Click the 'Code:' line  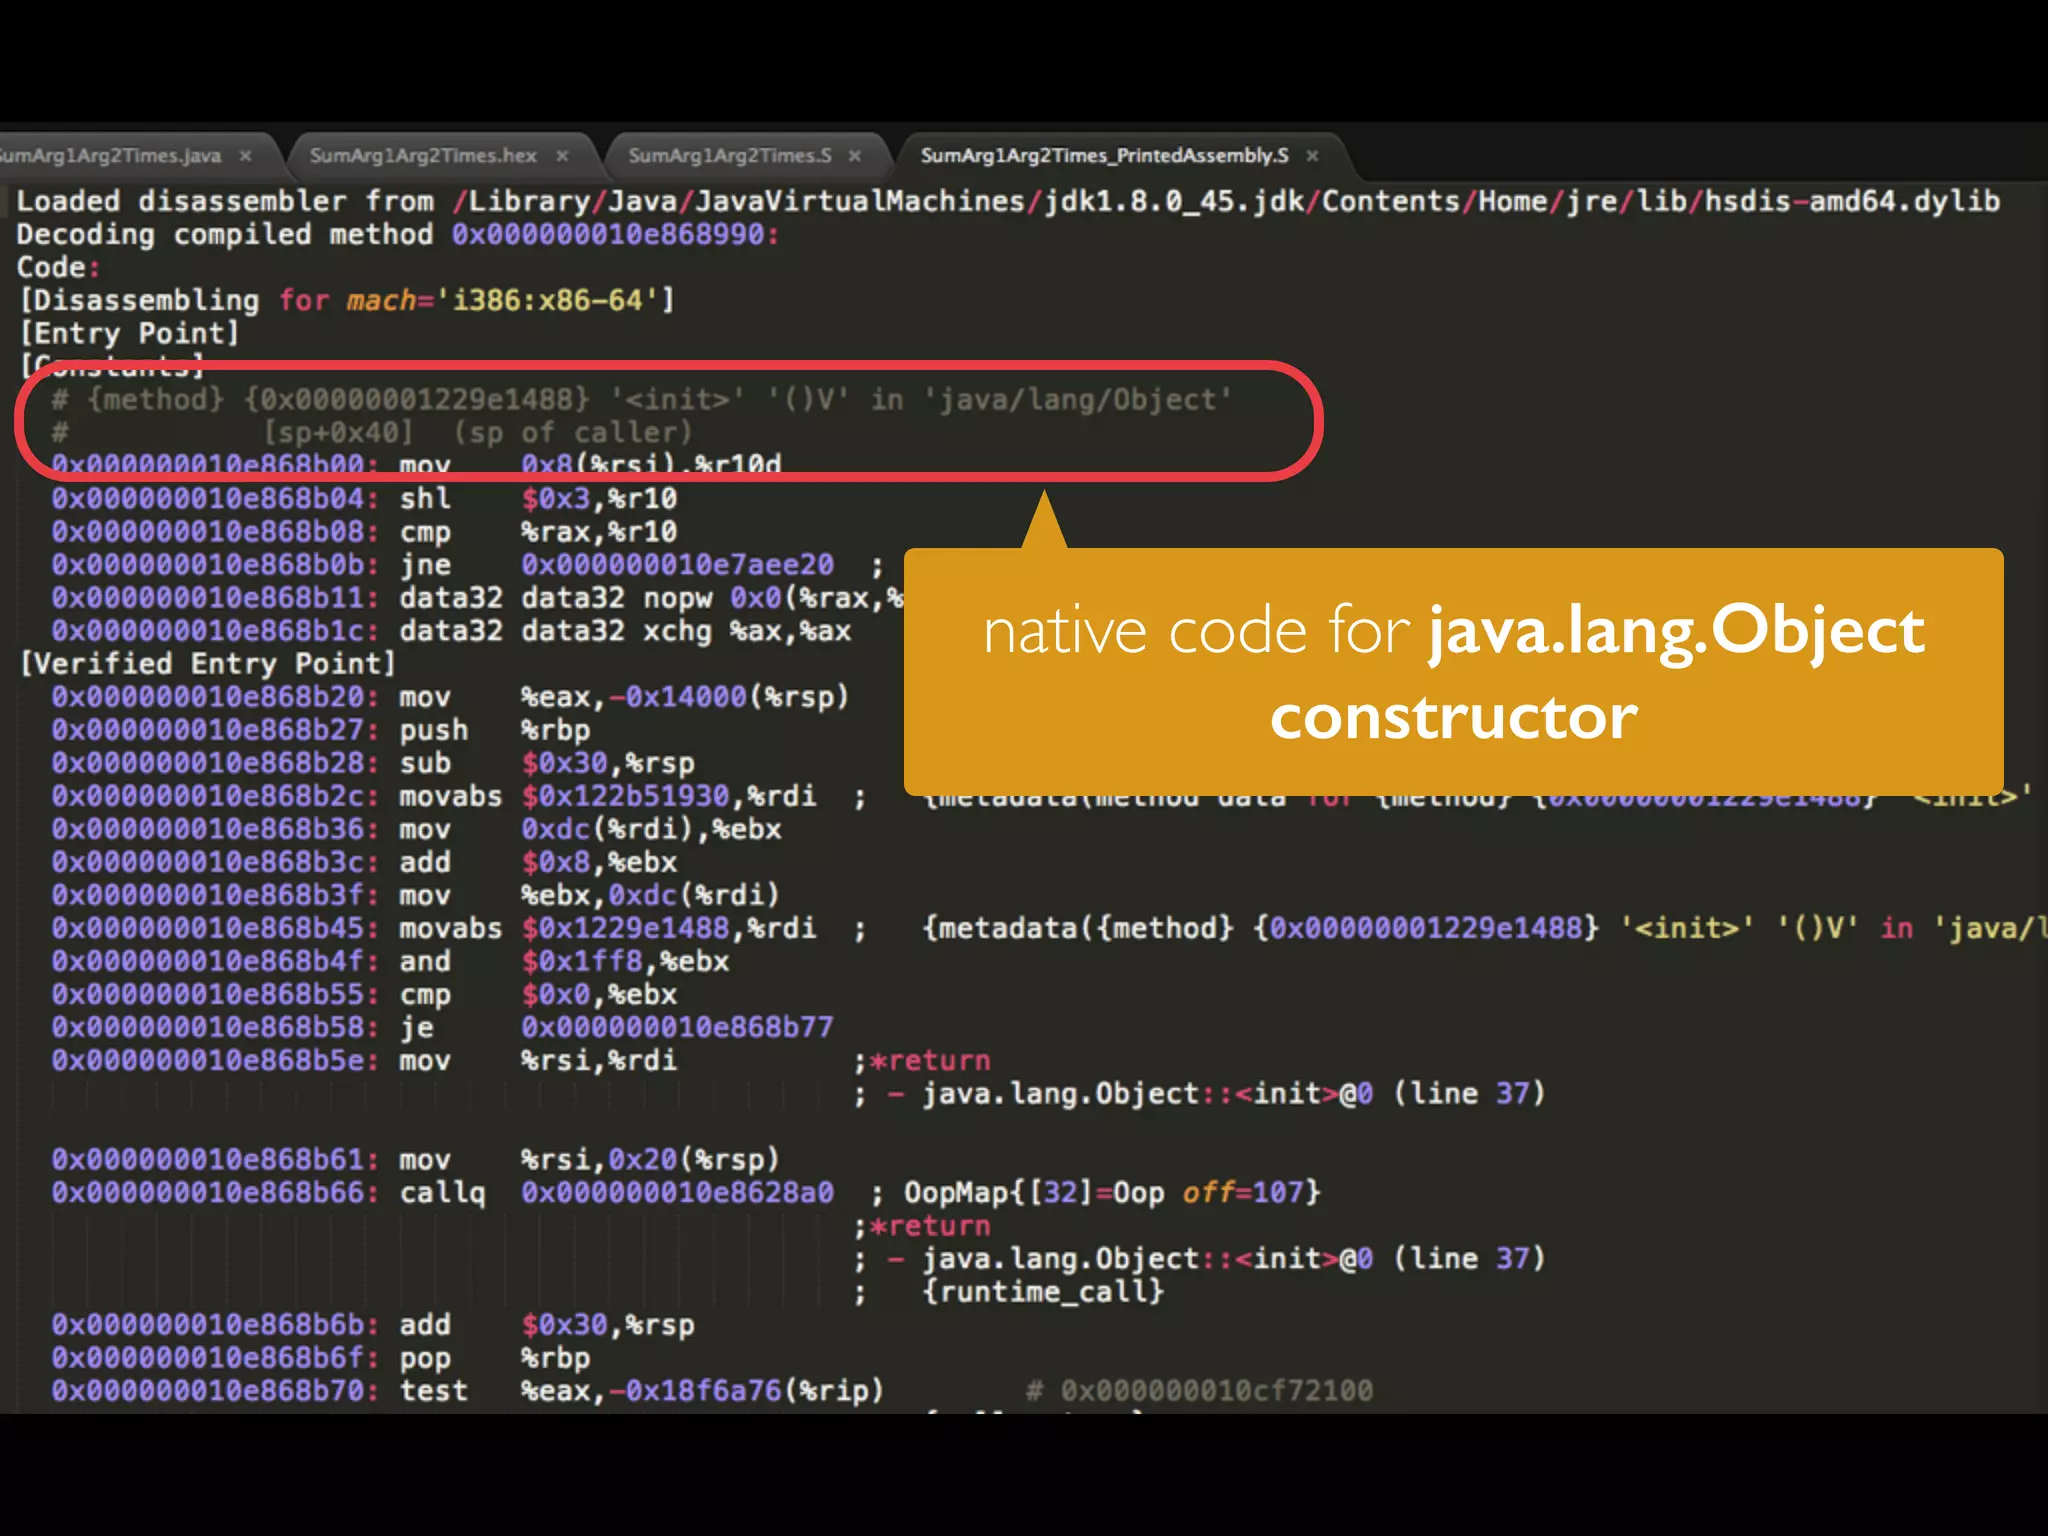[58, 268]
